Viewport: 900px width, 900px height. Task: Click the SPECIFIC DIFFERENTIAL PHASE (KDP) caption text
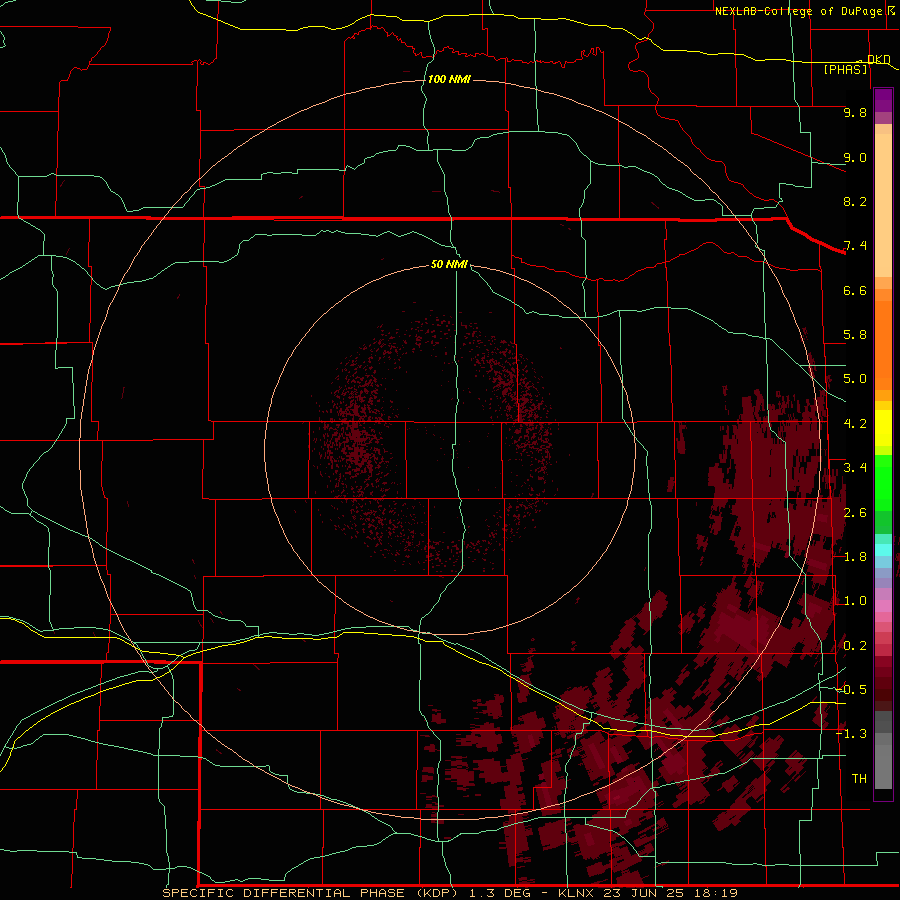tap(310, 893)
